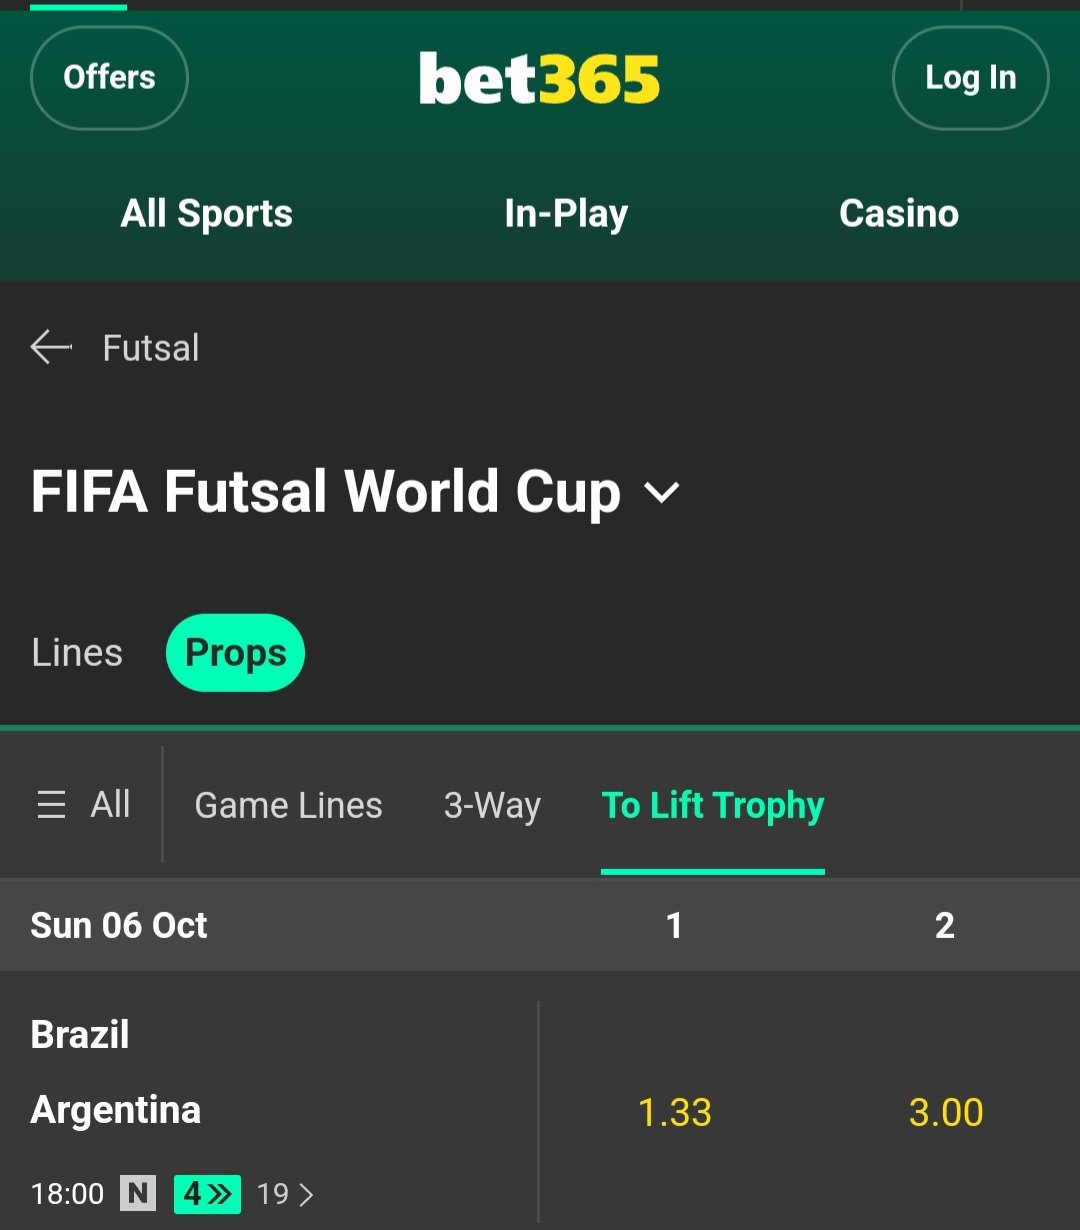Tap the N neutral venue badge
Screen dimensions: 1080x1230
(138, 1193)
